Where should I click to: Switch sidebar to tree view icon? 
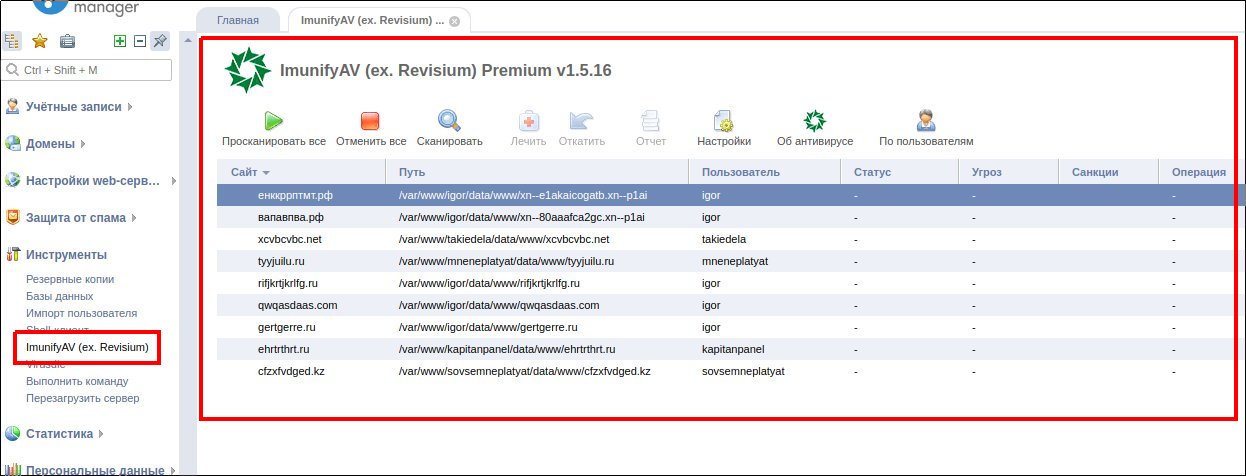[13, 41]
